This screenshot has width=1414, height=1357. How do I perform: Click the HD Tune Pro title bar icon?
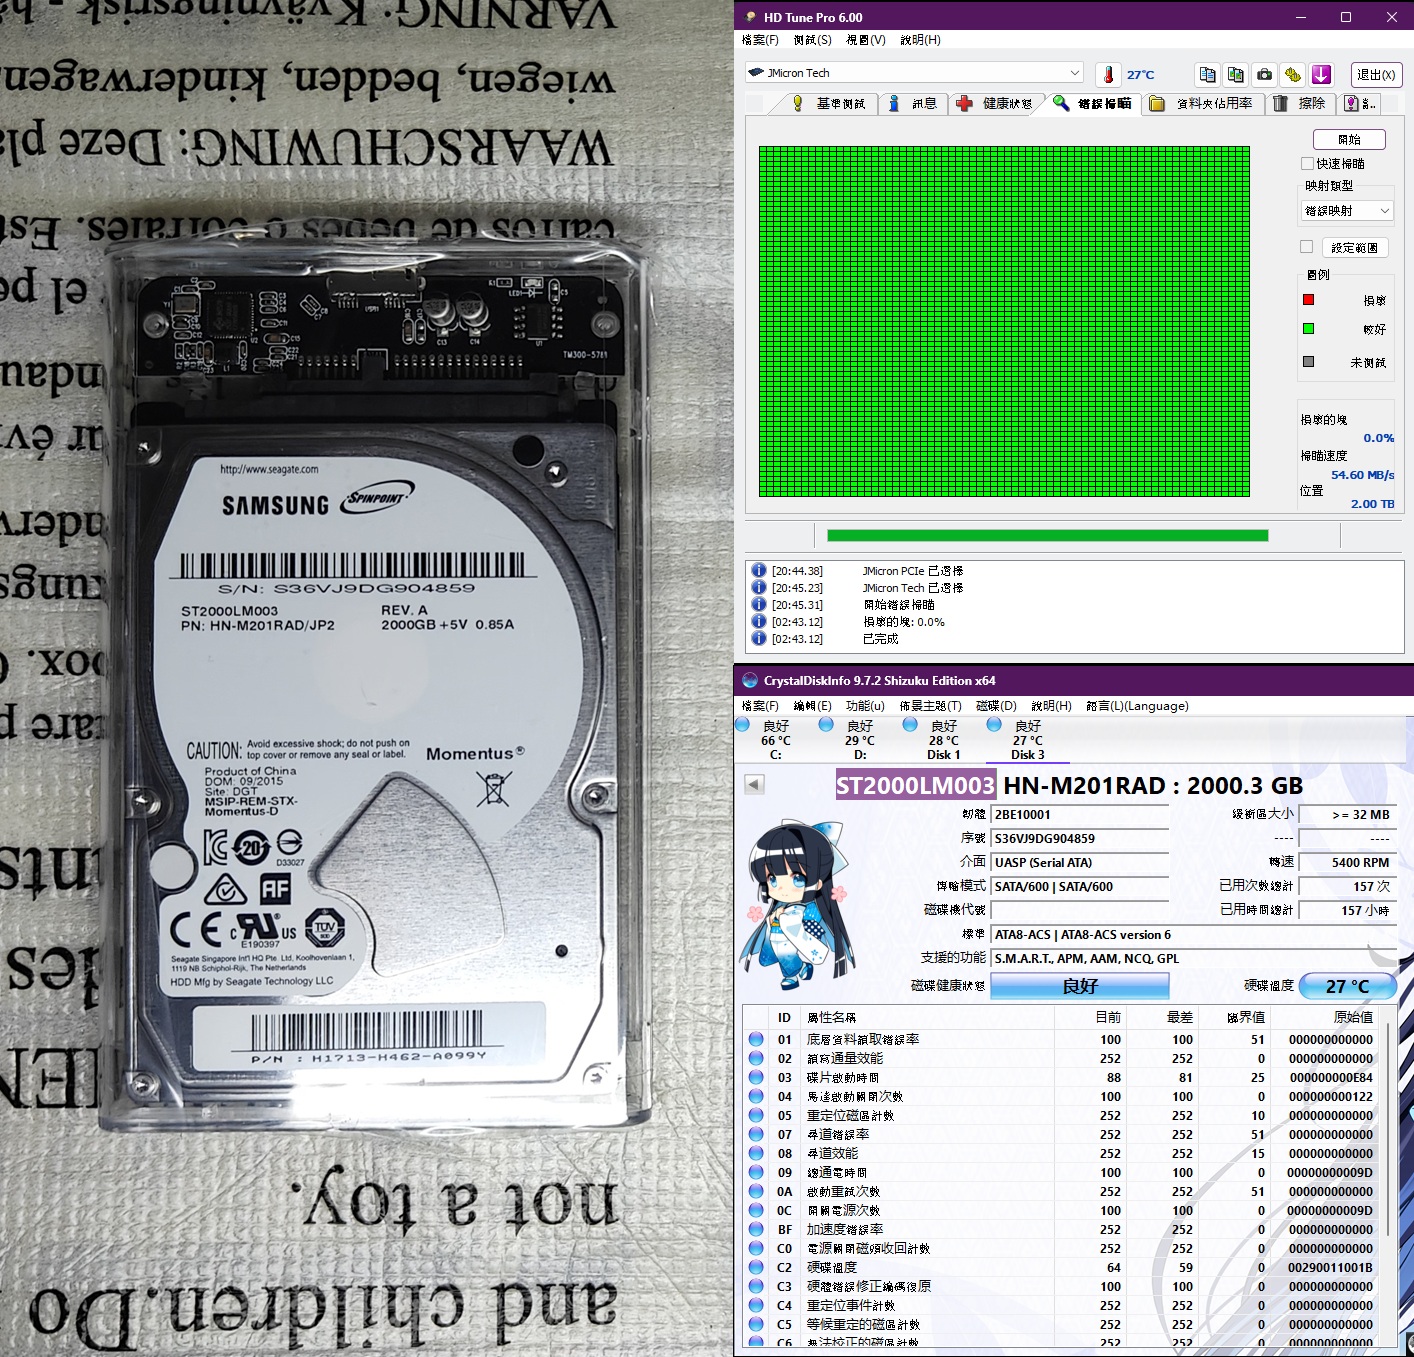[x=750, y=17]
